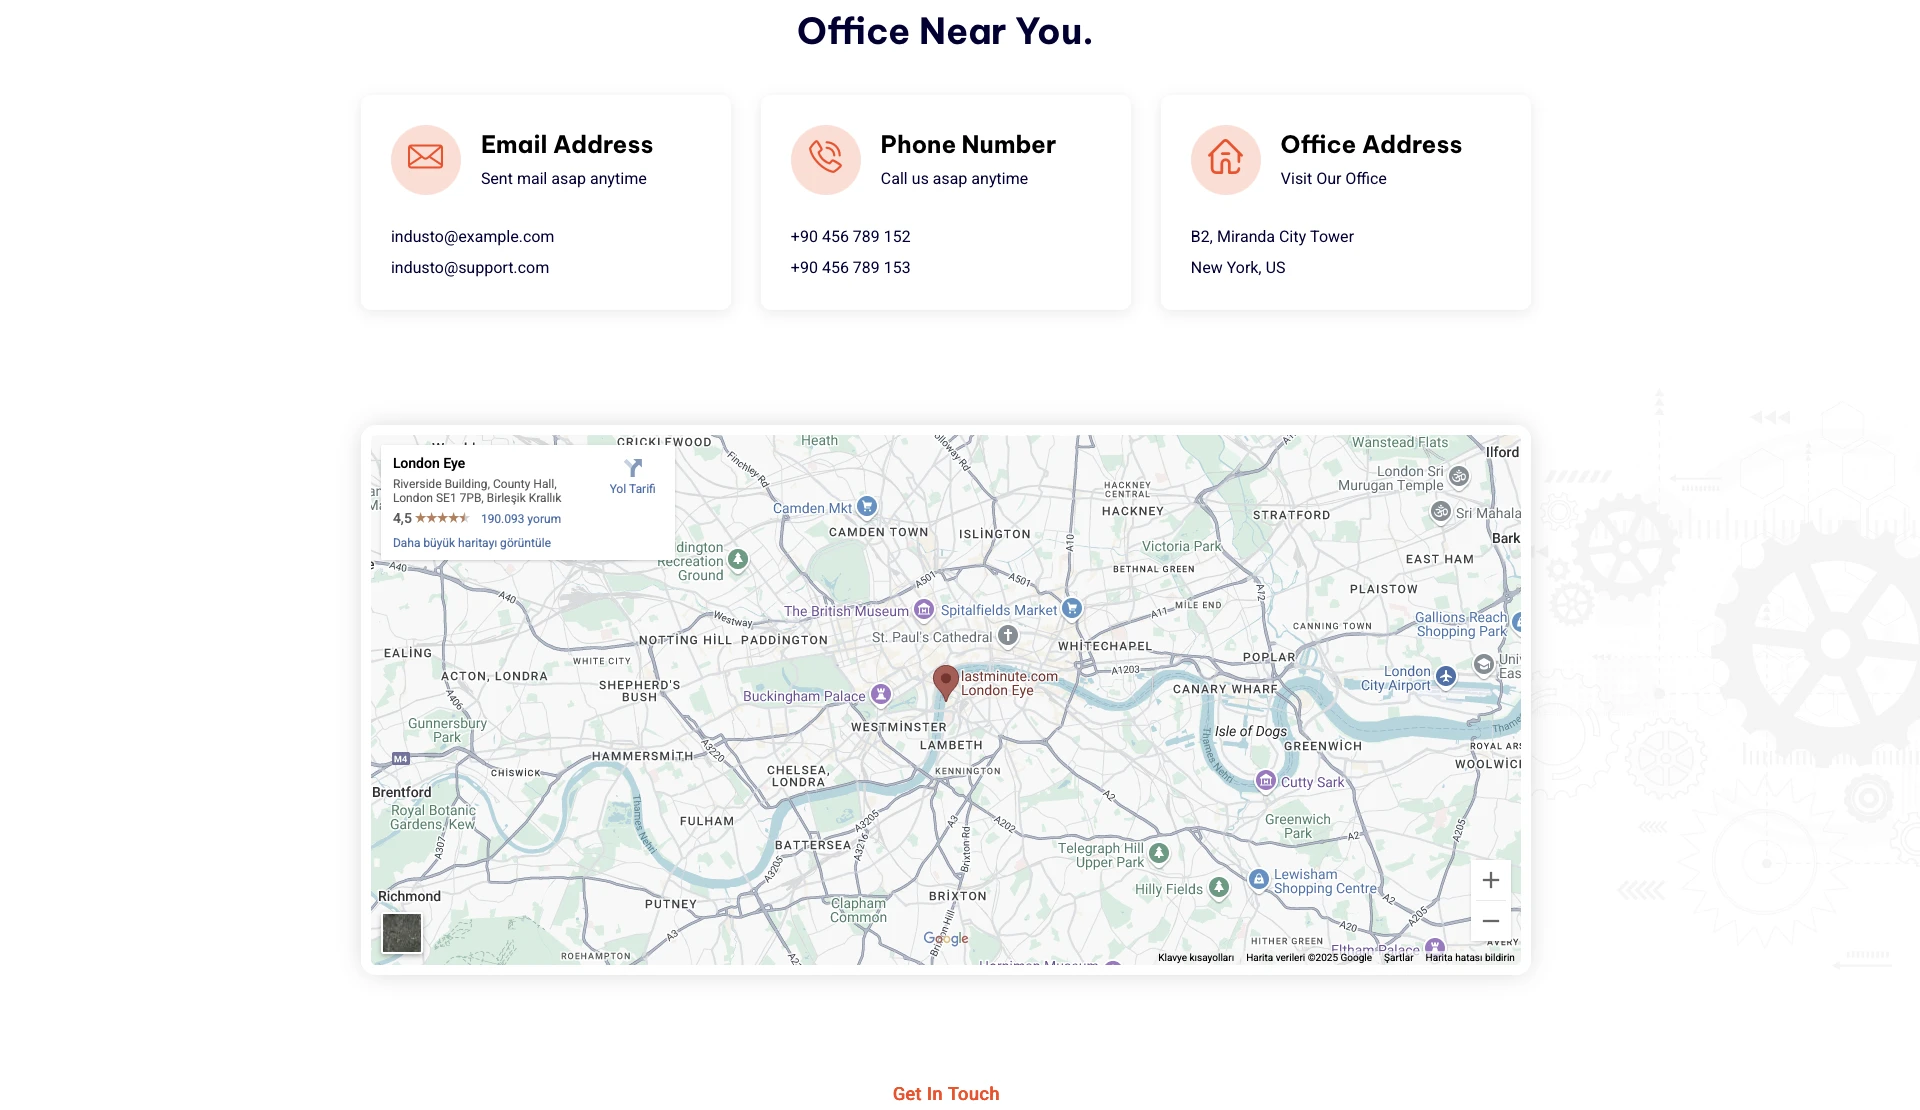Click the Buckingham Palace map marker
This screenshot has height=1110, width=1920.
click(881, 694)
